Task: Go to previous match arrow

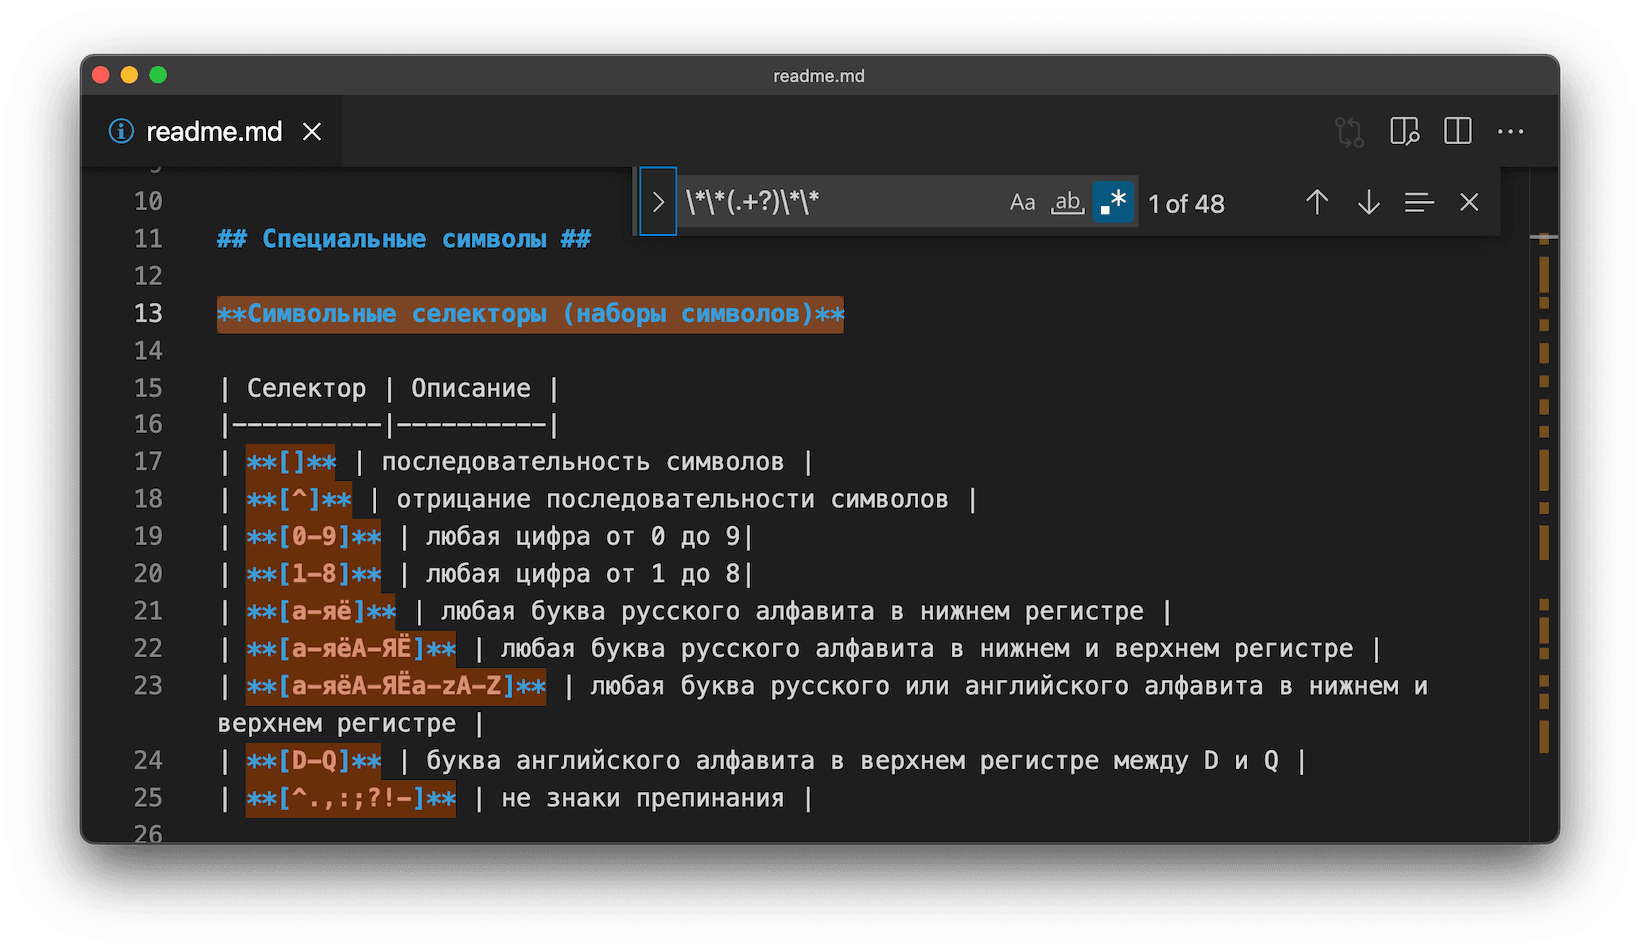Action: click(x=1317, y=203)
